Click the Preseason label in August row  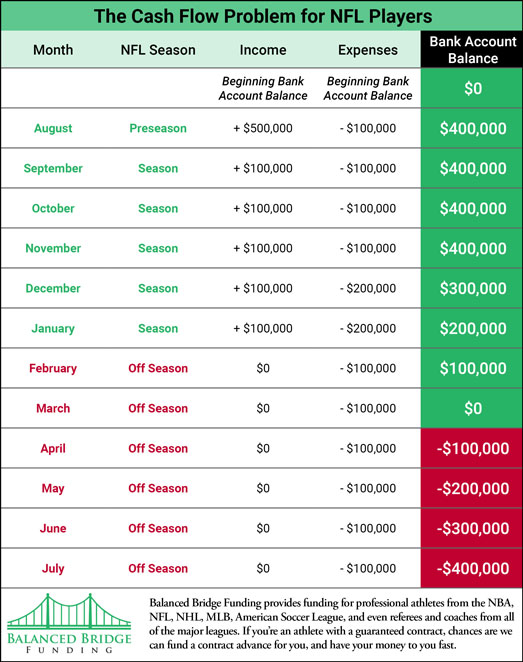point(158,128)
